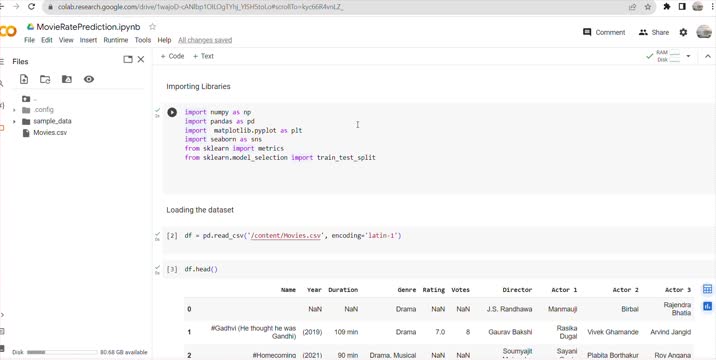Open Files panel in new window

[128, 59]
